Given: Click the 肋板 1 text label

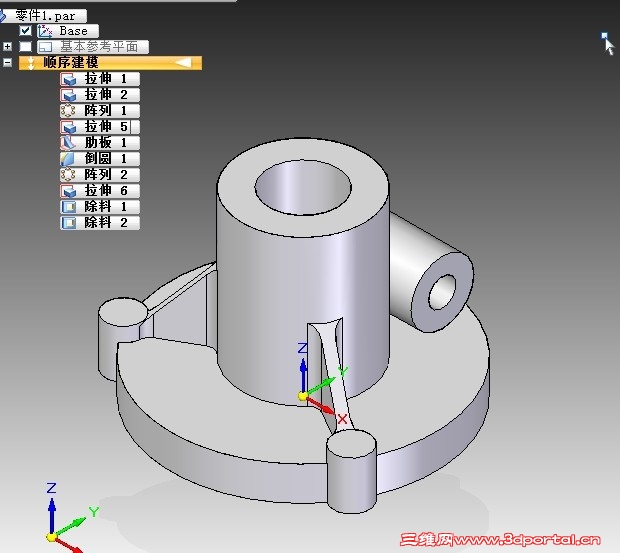Looking at the screenshot, I should pyautogui.click(x=106, y=143).
